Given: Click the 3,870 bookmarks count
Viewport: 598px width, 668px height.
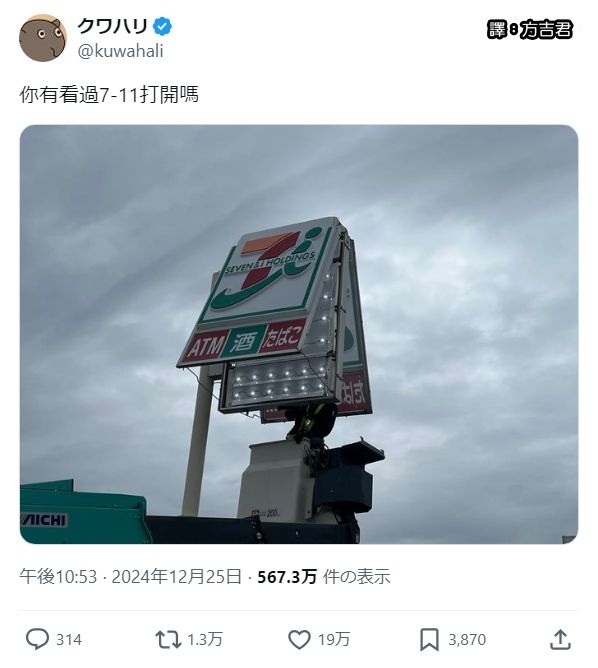Looking at the screenshot, I should point(467,639).
